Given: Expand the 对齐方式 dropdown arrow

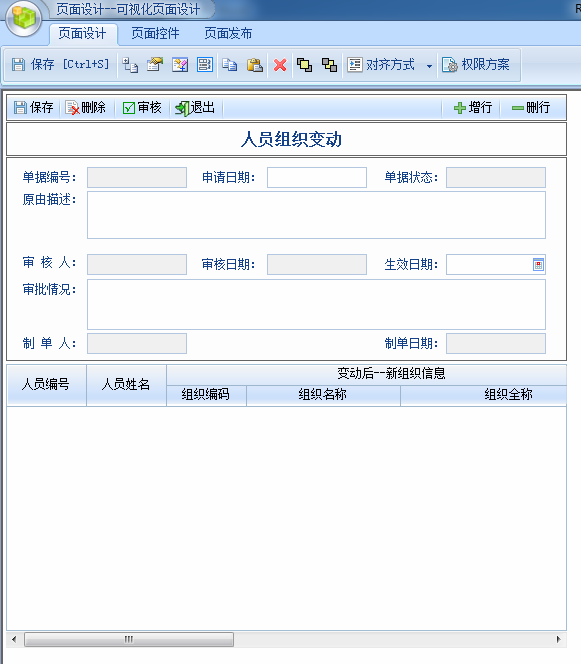Looking at the screenshot, I should 429,66.
